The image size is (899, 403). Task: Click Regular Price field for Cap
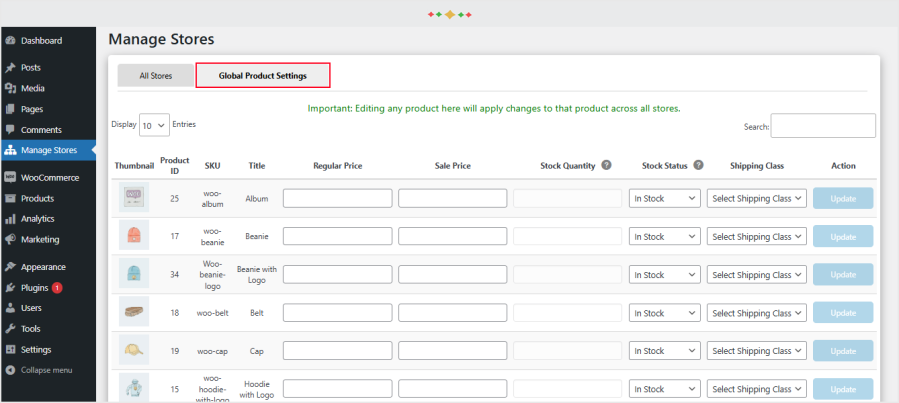[338, 351]
